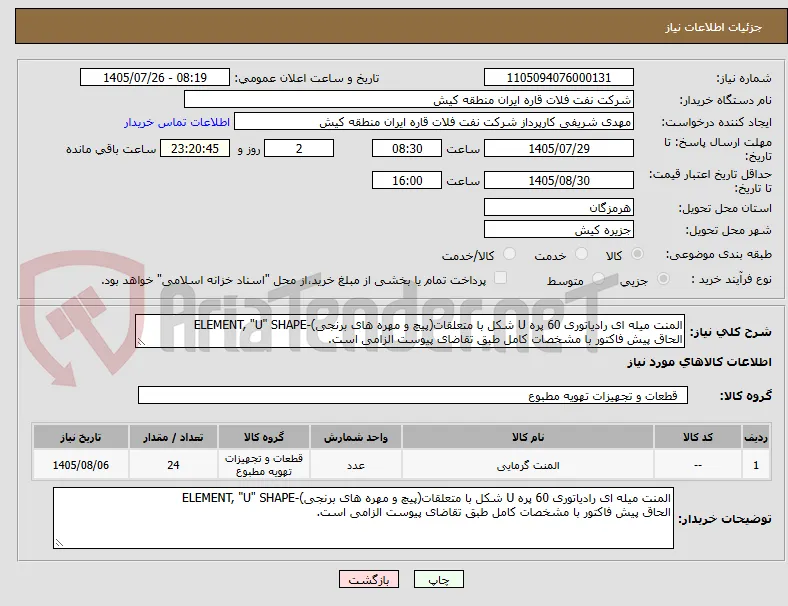Click the remaining days field showing 2
Screen dimensions: 788x606
[299, 148]
